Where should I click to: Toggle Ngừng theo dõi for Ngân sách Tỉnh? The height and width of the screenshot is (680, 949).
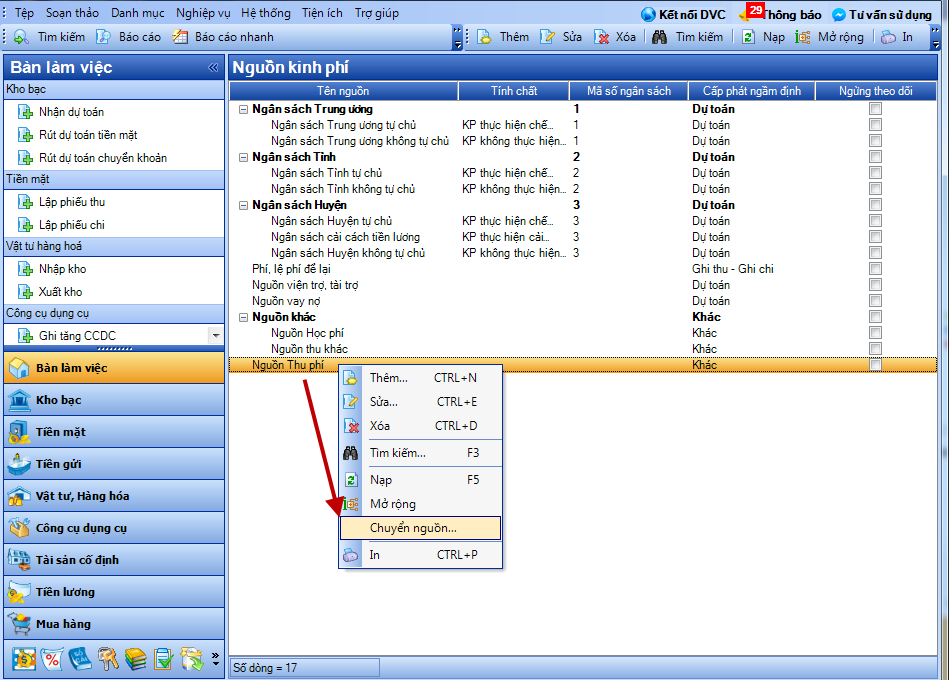[x=875, y=157]
